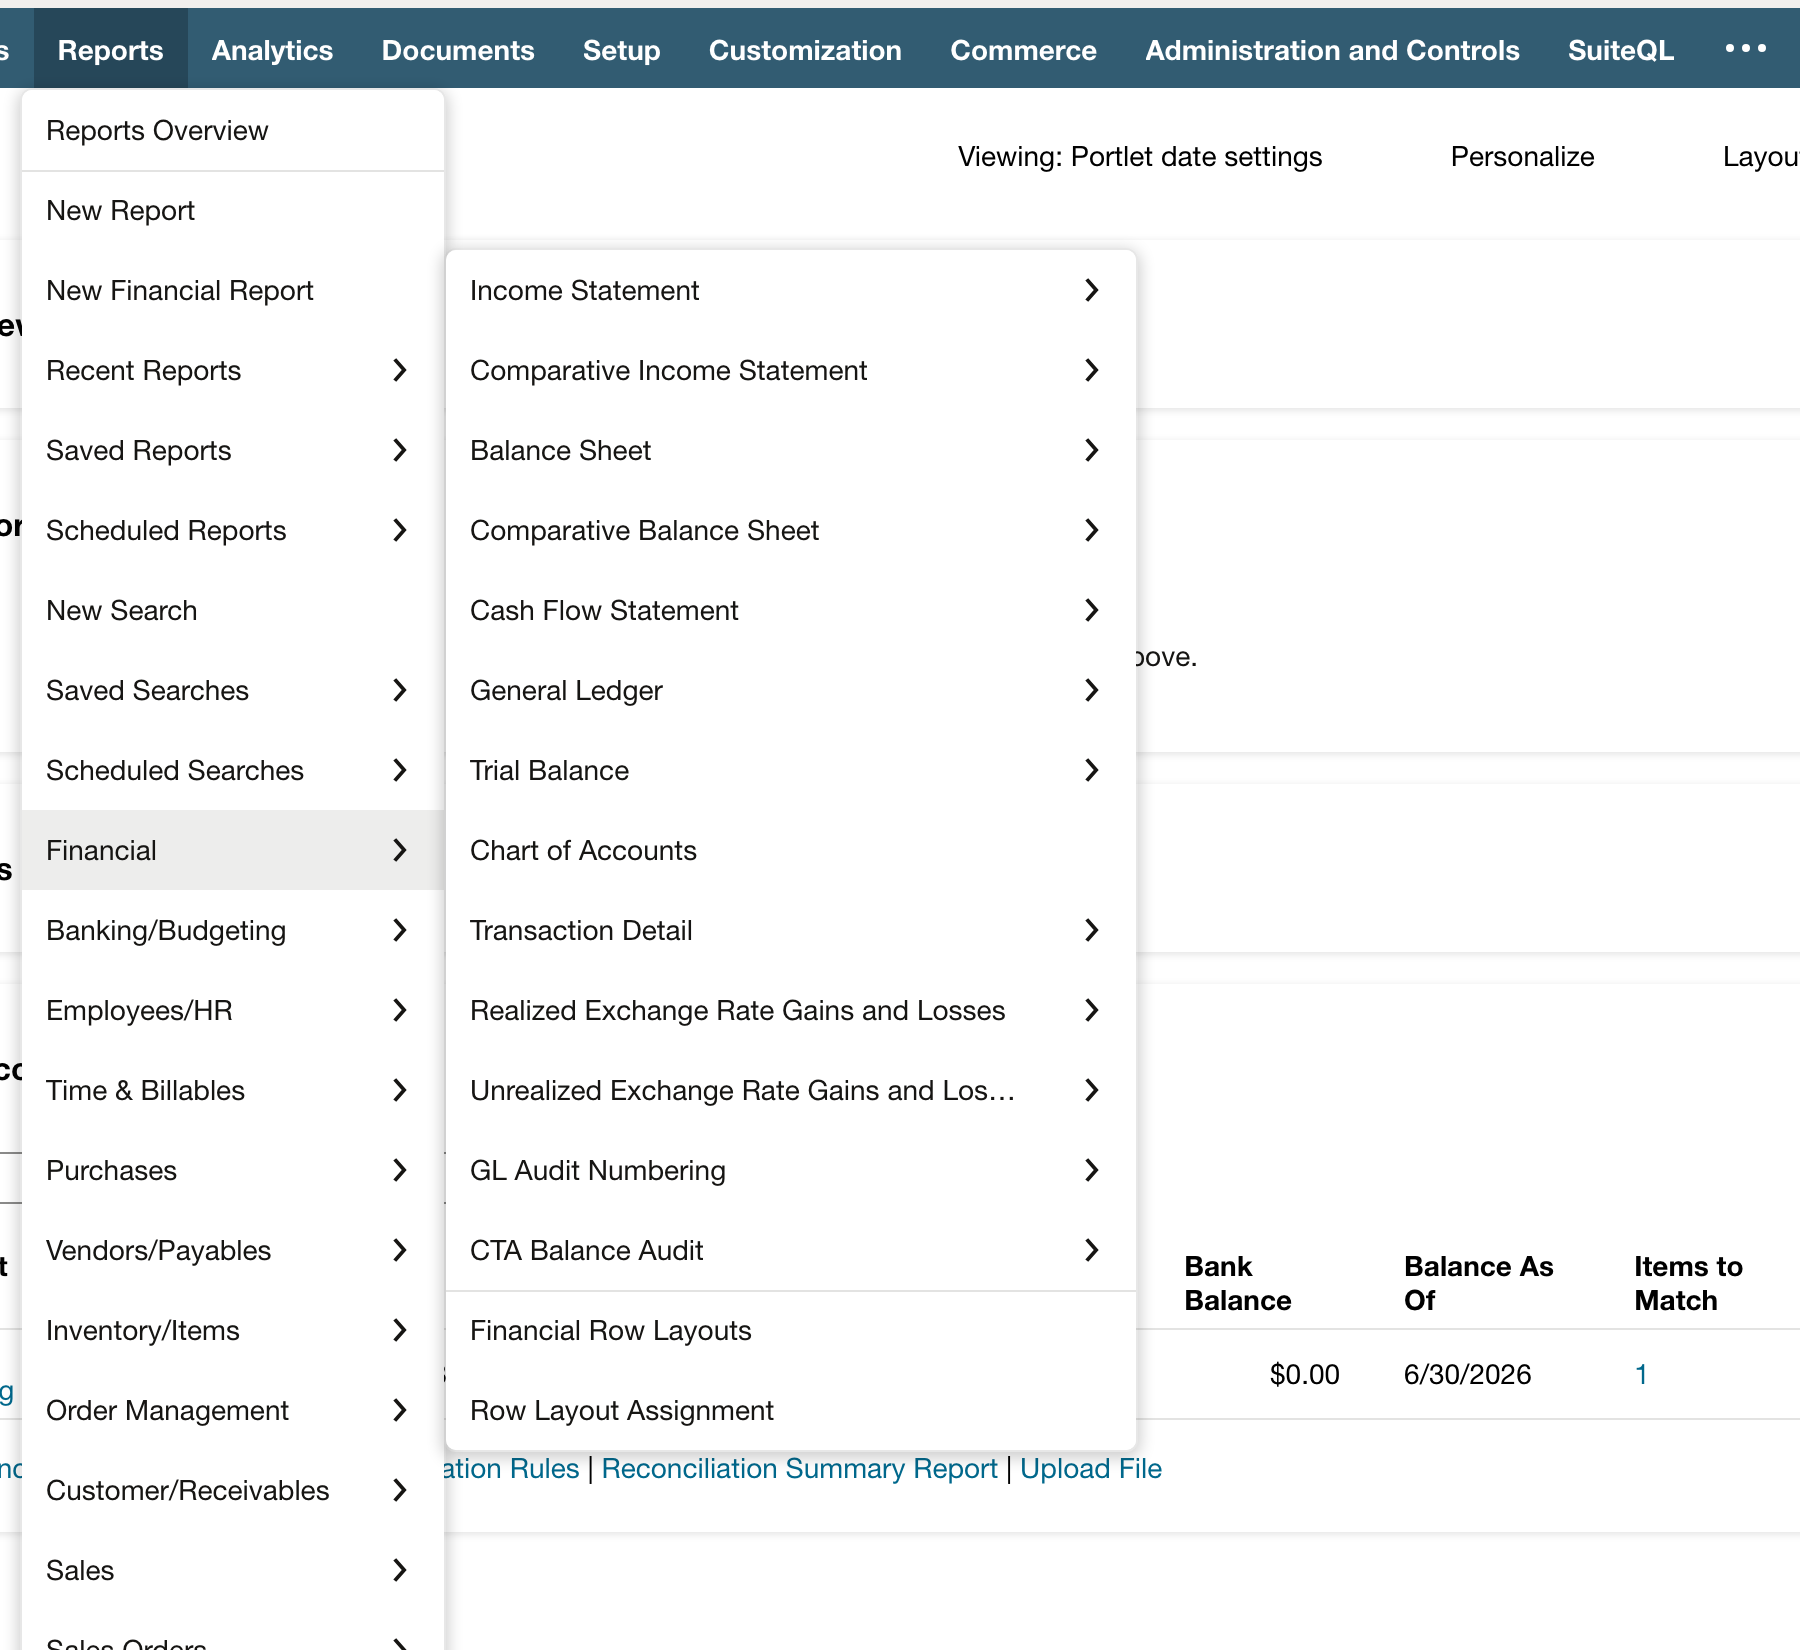Select Reports Overview

[x=232, y=131]
